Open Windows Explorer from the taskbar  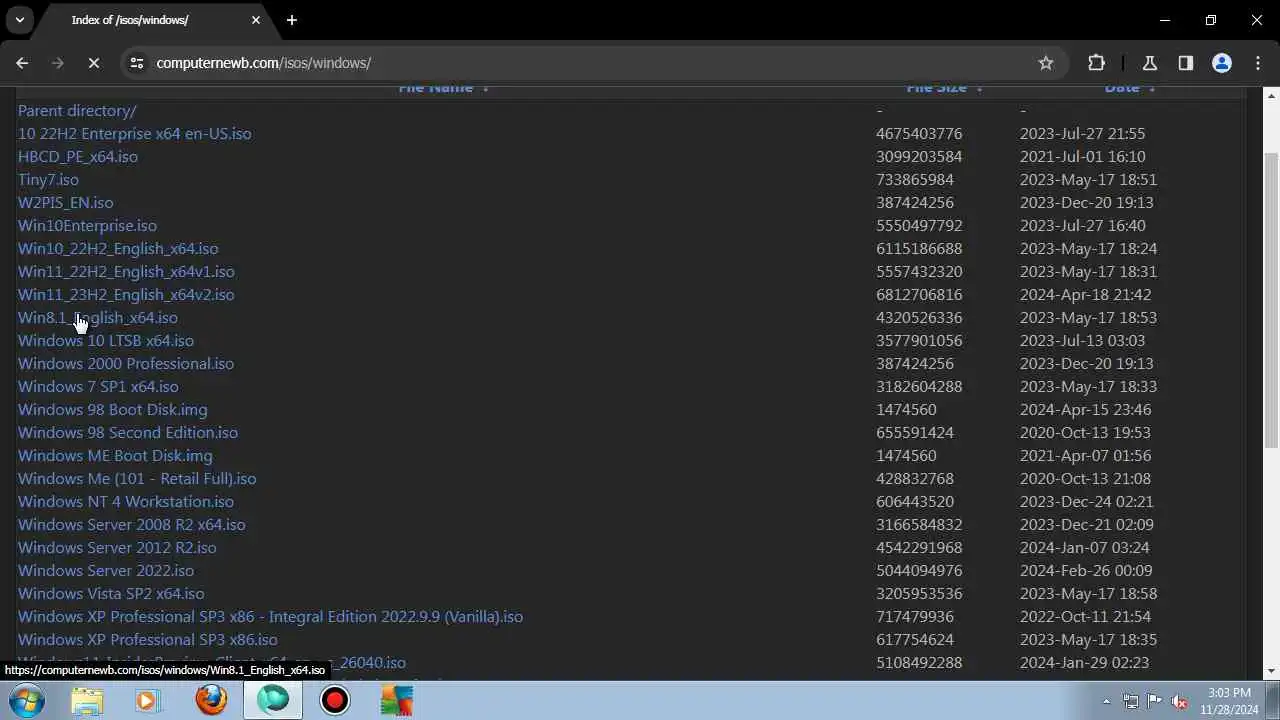pyautogui.click(x=87, y=701)
